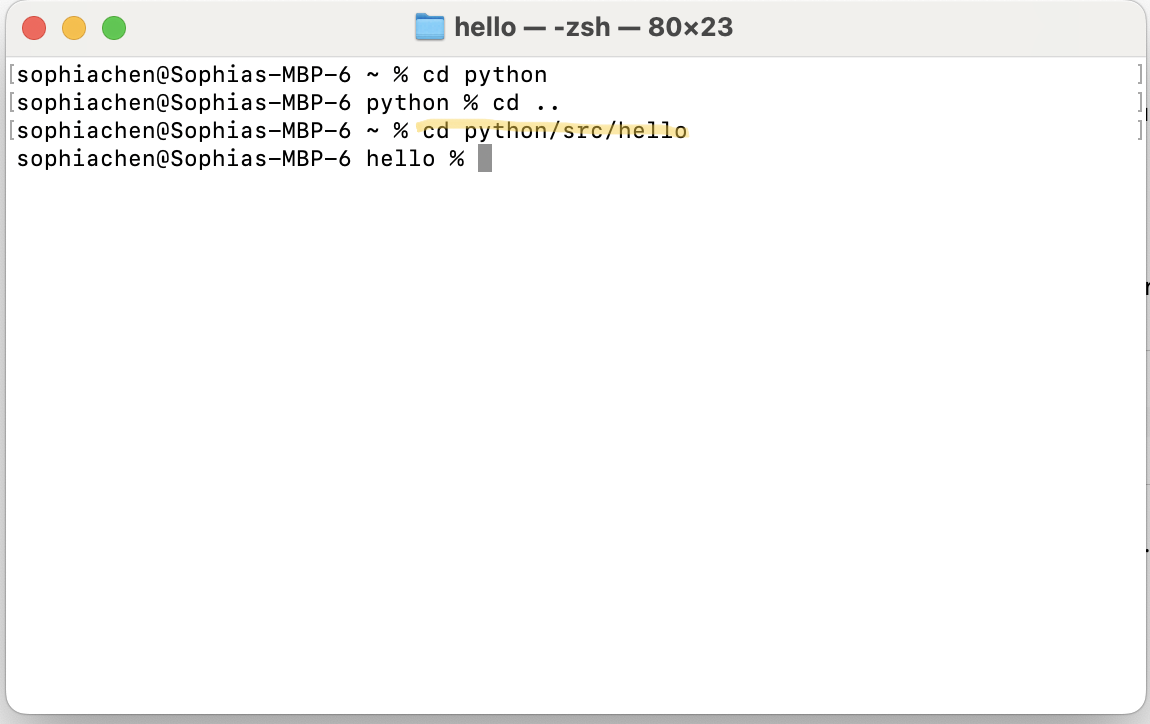Click the "cd .." command text

click(525, 103)
